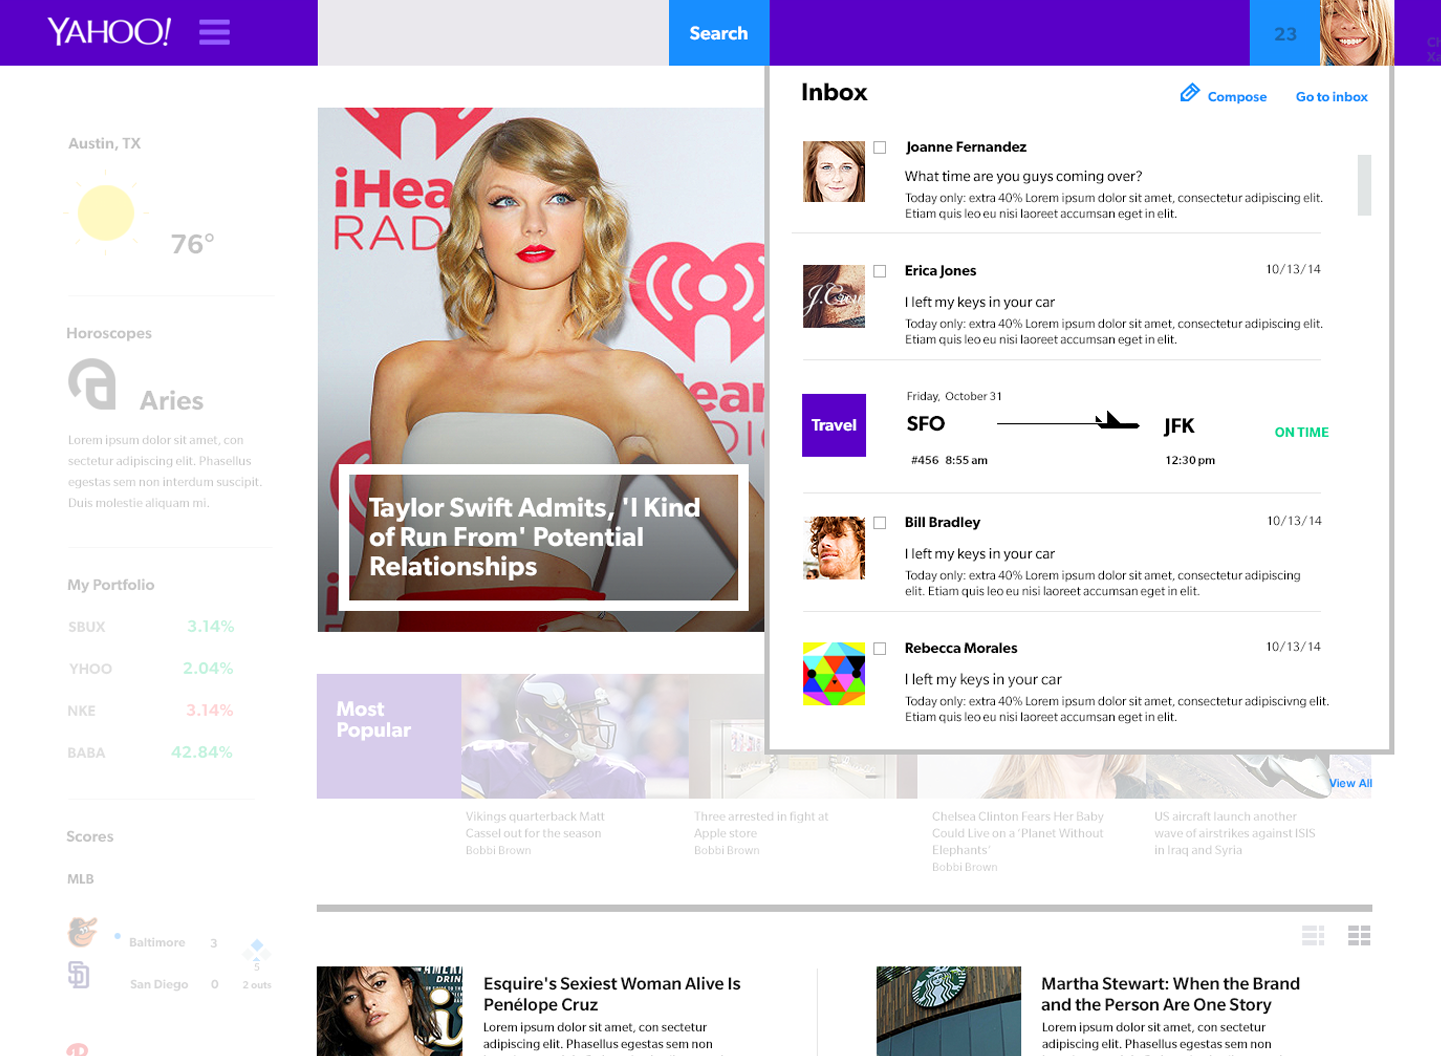Screen dimensions: 1441x1056
Task: Tick Rebecca Morales's email checkbox
Action: (879, 648)
